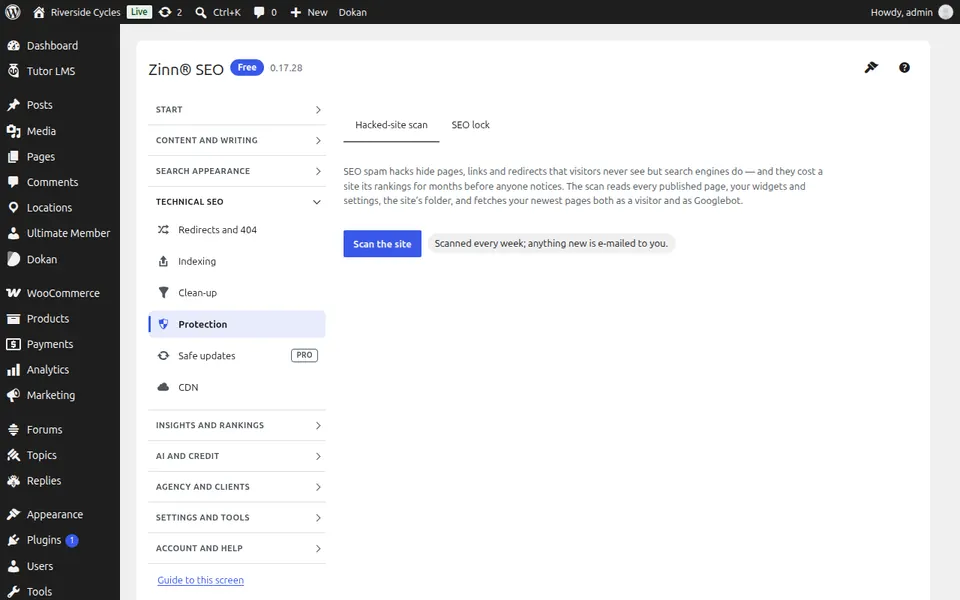Expand the AI and Credit section

(x=237, y=456)
